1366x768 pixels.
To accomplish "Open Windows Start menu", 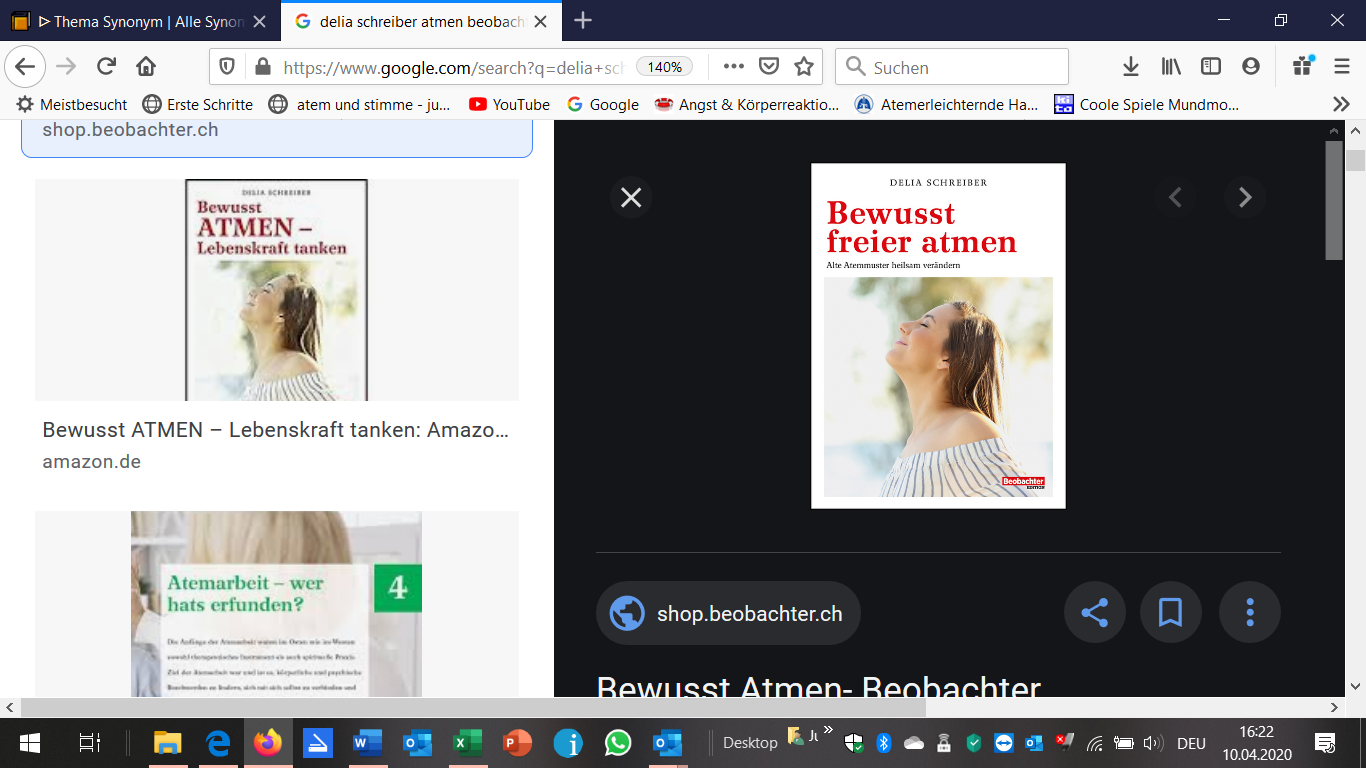I will [29, 743].
